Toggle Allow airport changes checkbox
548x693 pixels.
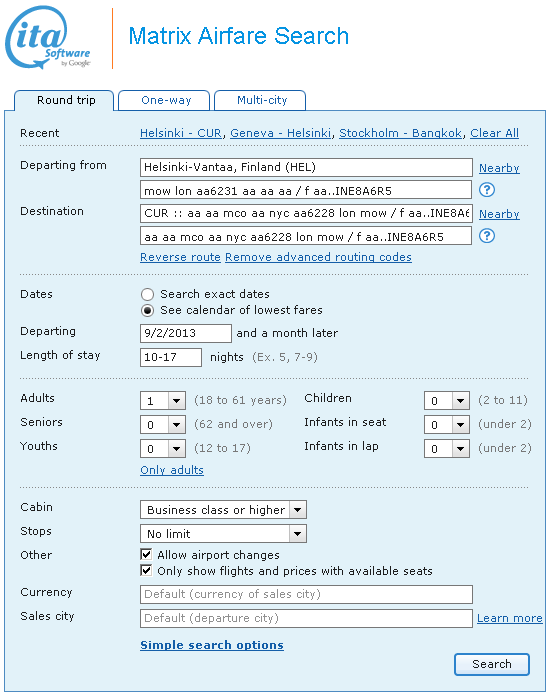pyautogui.click(x=146, y=554)
